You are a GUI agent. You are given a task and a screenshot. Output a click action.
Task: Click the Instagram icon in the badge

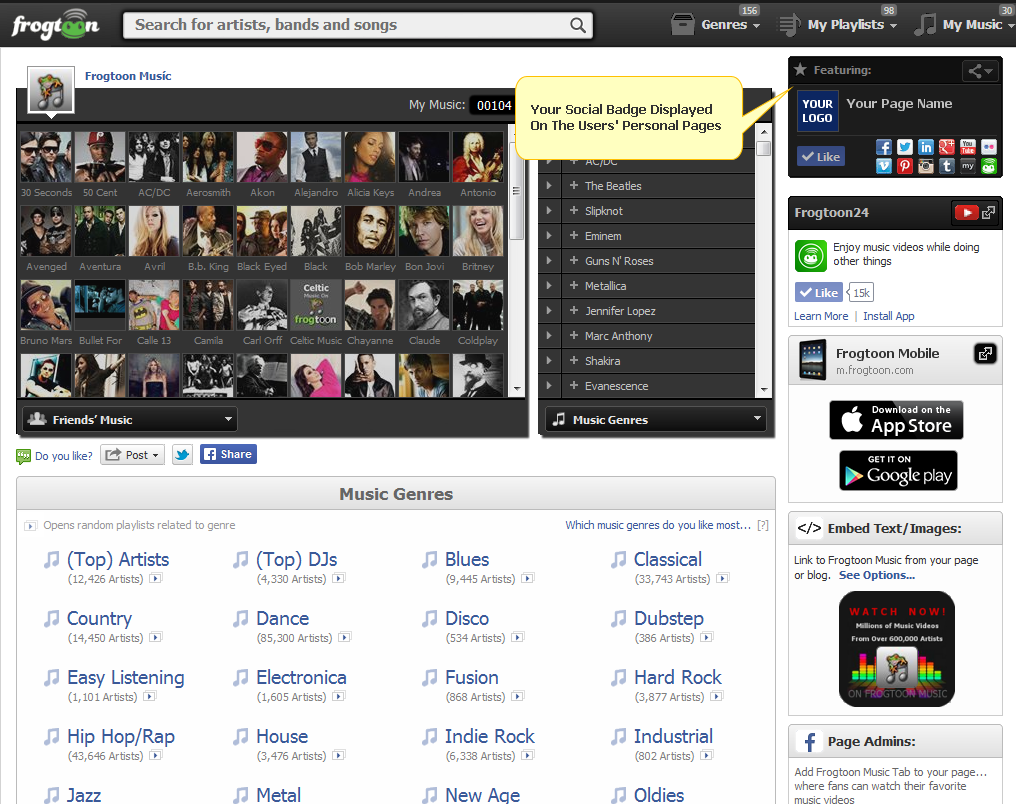[x=926, y=167]
